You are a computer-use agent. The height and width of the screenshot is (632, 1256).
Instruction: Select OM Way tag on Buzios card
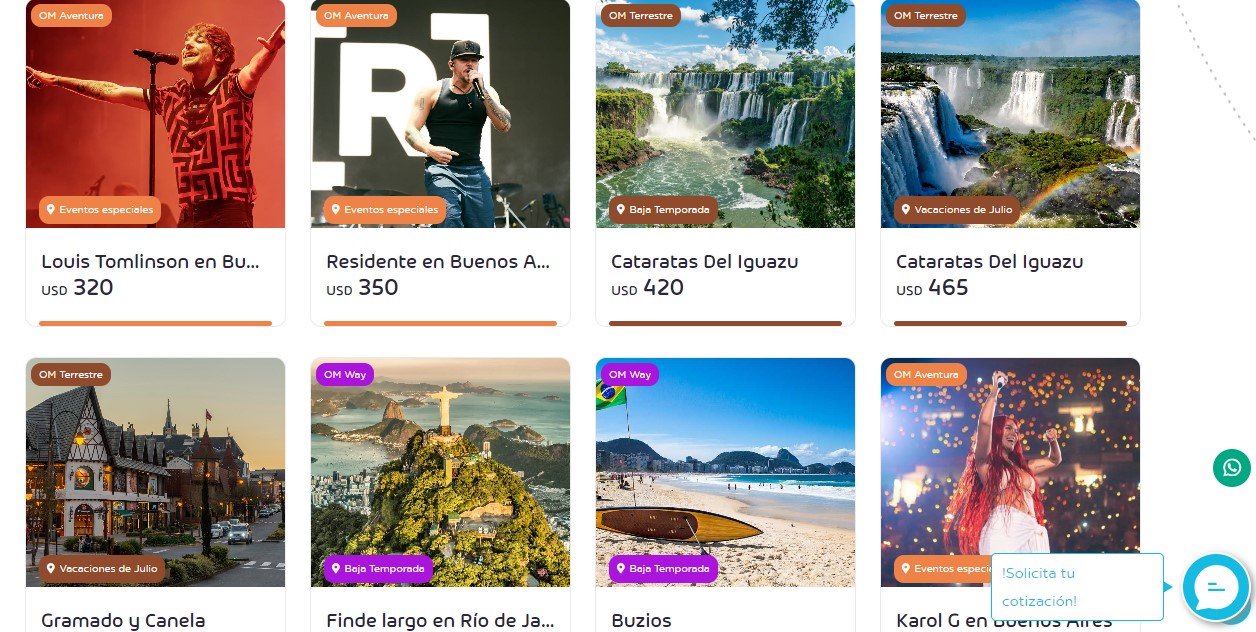pyautogui.click(x=630, y=375)
